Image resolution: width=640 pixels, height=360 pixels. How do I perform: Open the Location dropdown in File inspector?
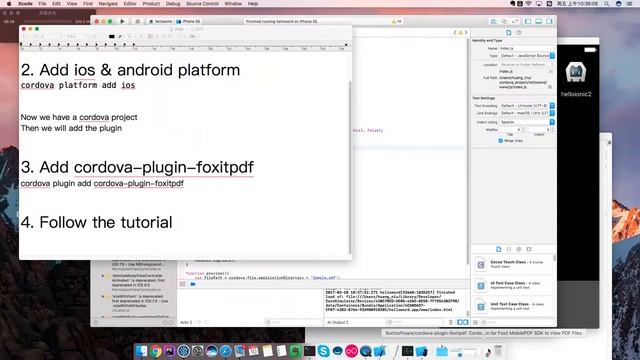pos(527,64)
